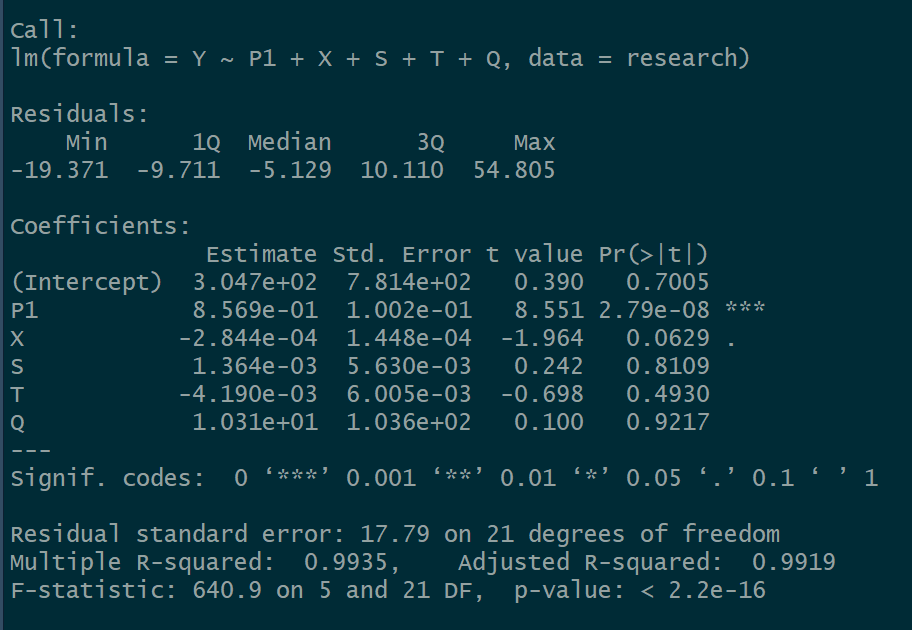The width and height of the screenshot is (912, 630).
Task: Click the 'Pr(>|t|)' column header
Action: (653, 255)
